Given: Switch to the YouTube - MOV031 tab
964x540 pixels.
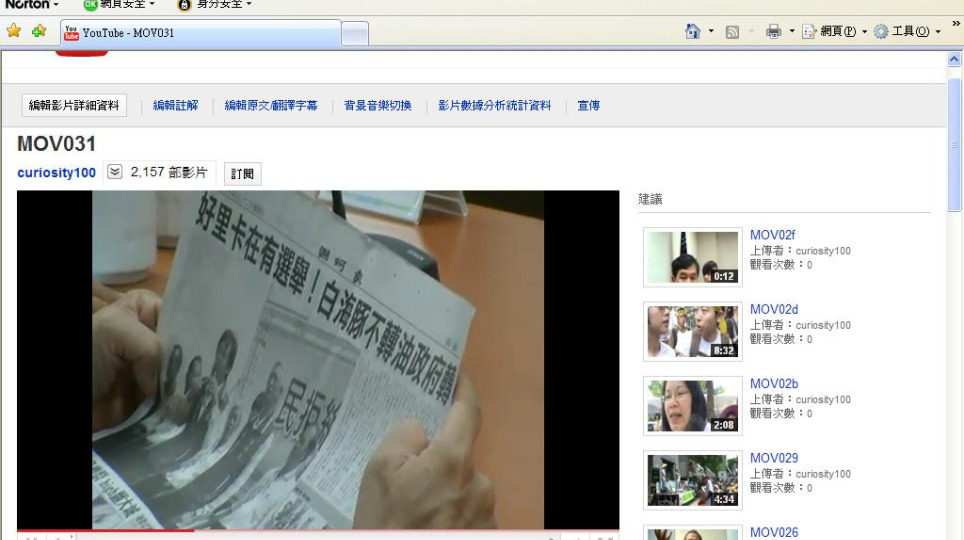Looking at the screenshot, I should [x=200, y=33].
